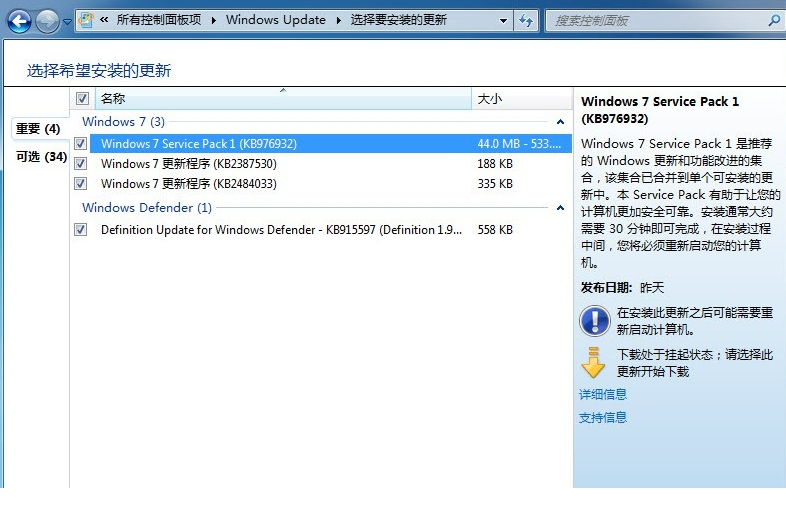Image resolution: width=786 pixels, height=507 pixels.
Task: Click the yellow download pending arrow icon
Action: (594, 362)
